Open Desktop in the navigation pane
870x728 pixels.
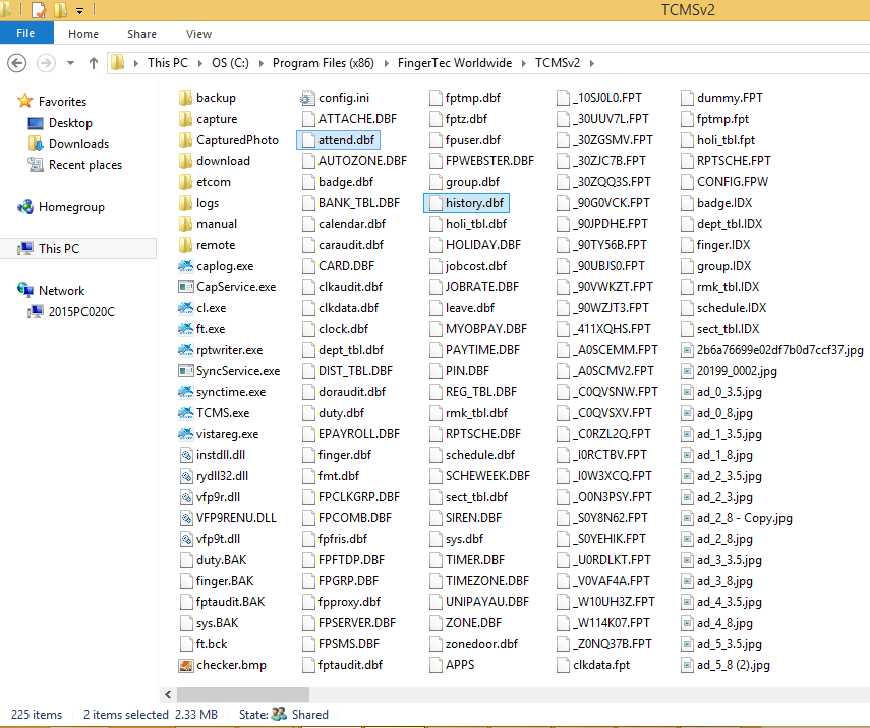tap(70, 123)
